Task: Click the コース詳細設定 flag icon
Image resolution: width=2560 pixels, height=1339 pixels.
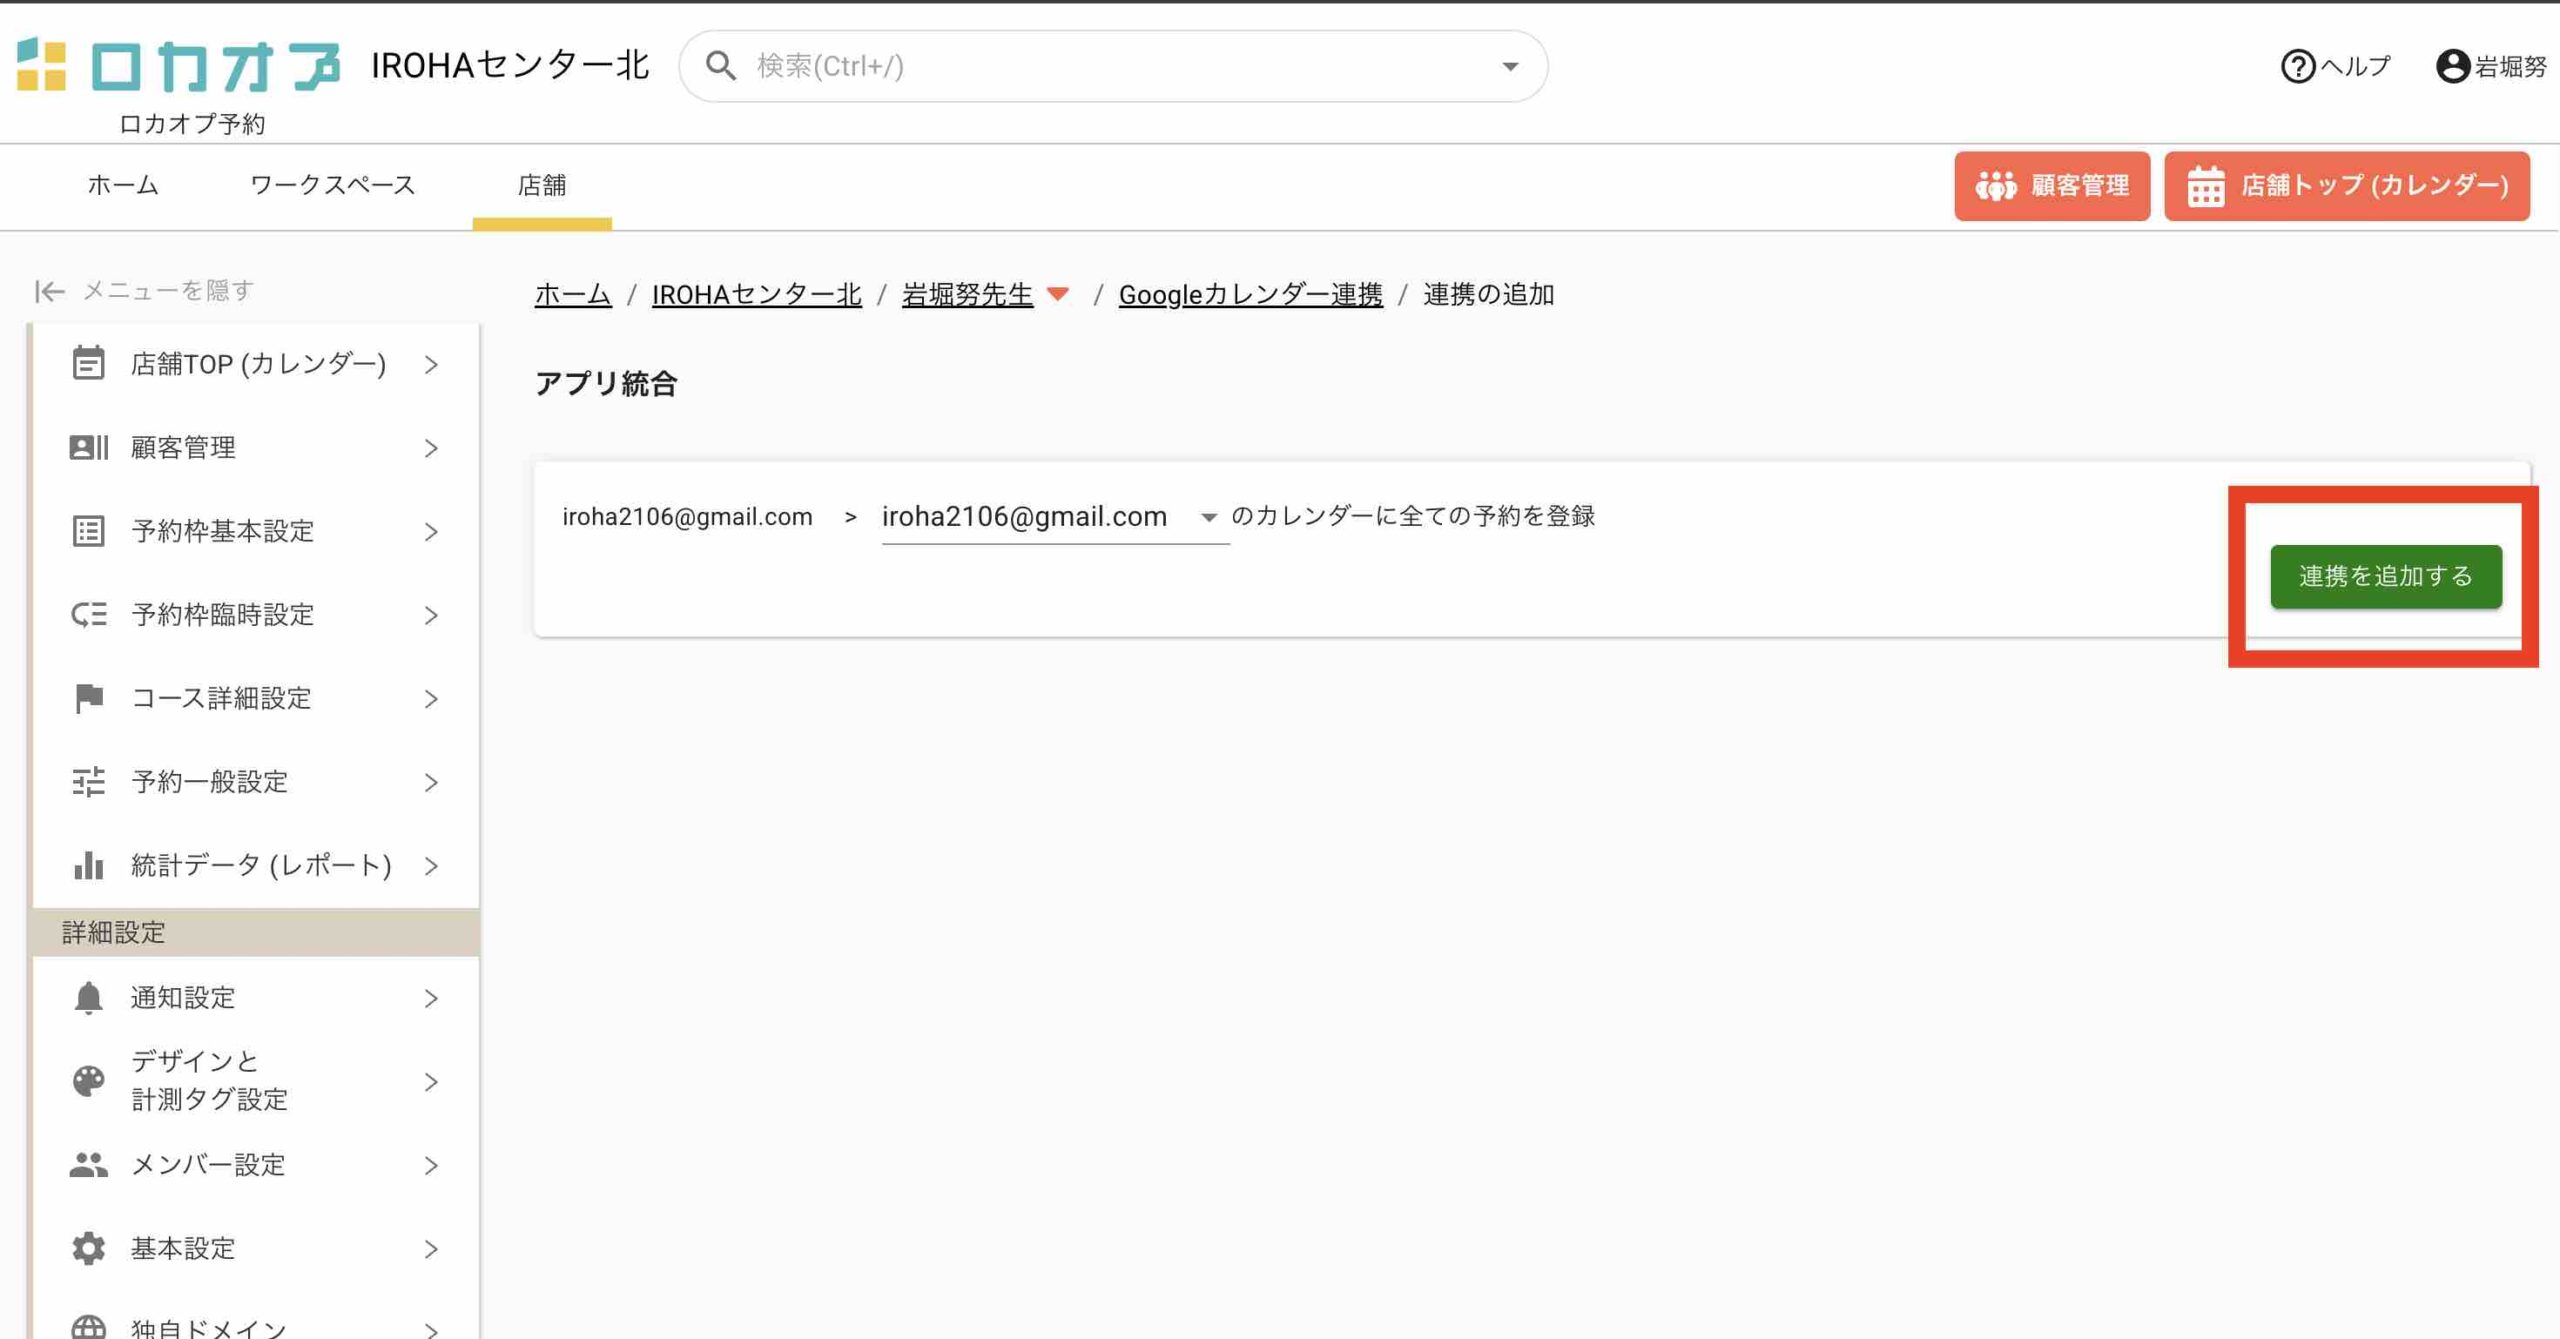Action: [88, 698]
